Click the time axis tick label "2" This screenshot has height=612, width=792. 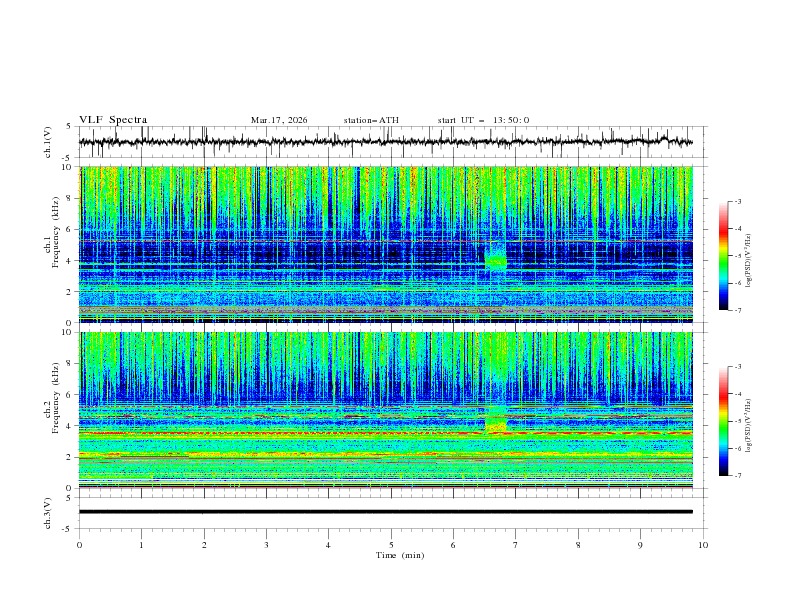(204, 545)
